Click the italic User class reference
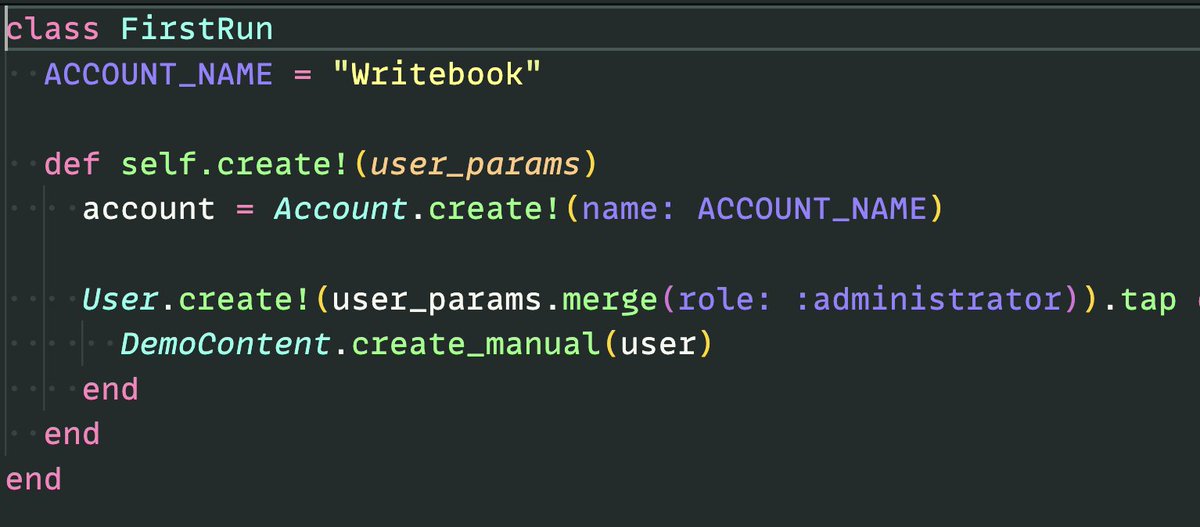1200x527 pixels. [x=120, y=299]
